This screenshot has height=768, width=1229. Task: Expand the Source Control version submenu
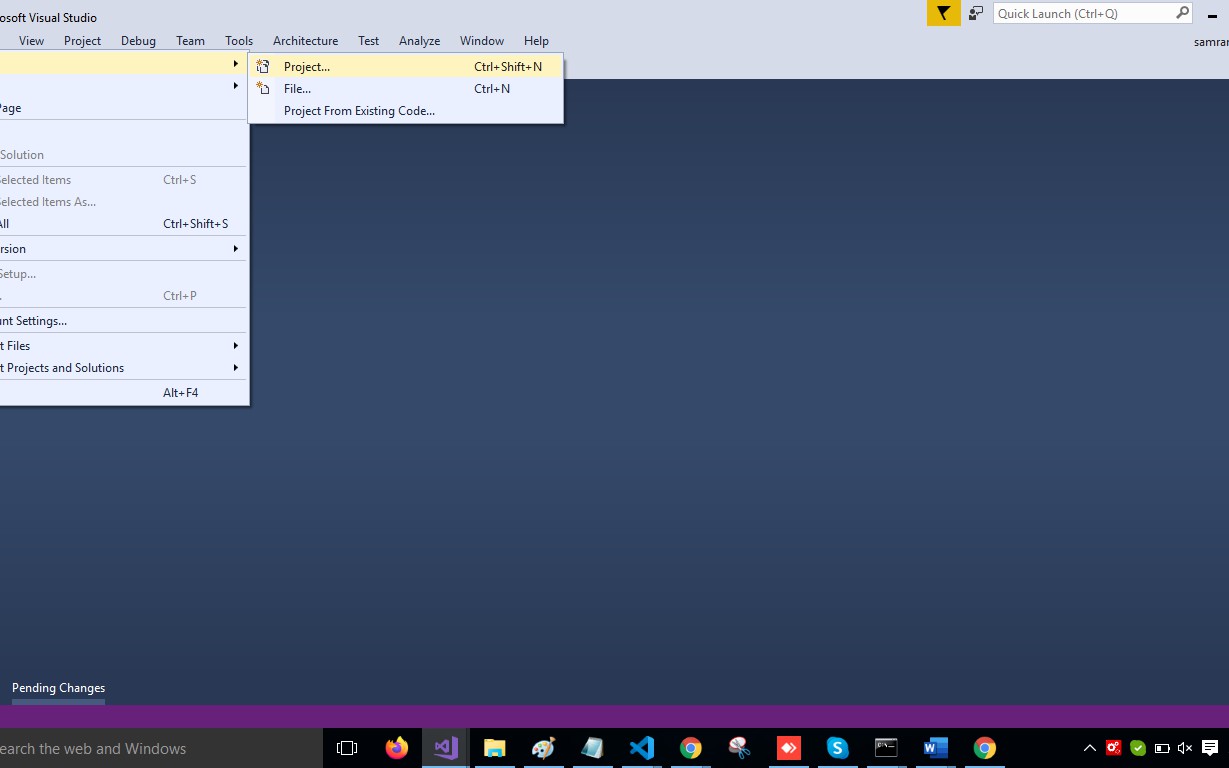[120, 249]
